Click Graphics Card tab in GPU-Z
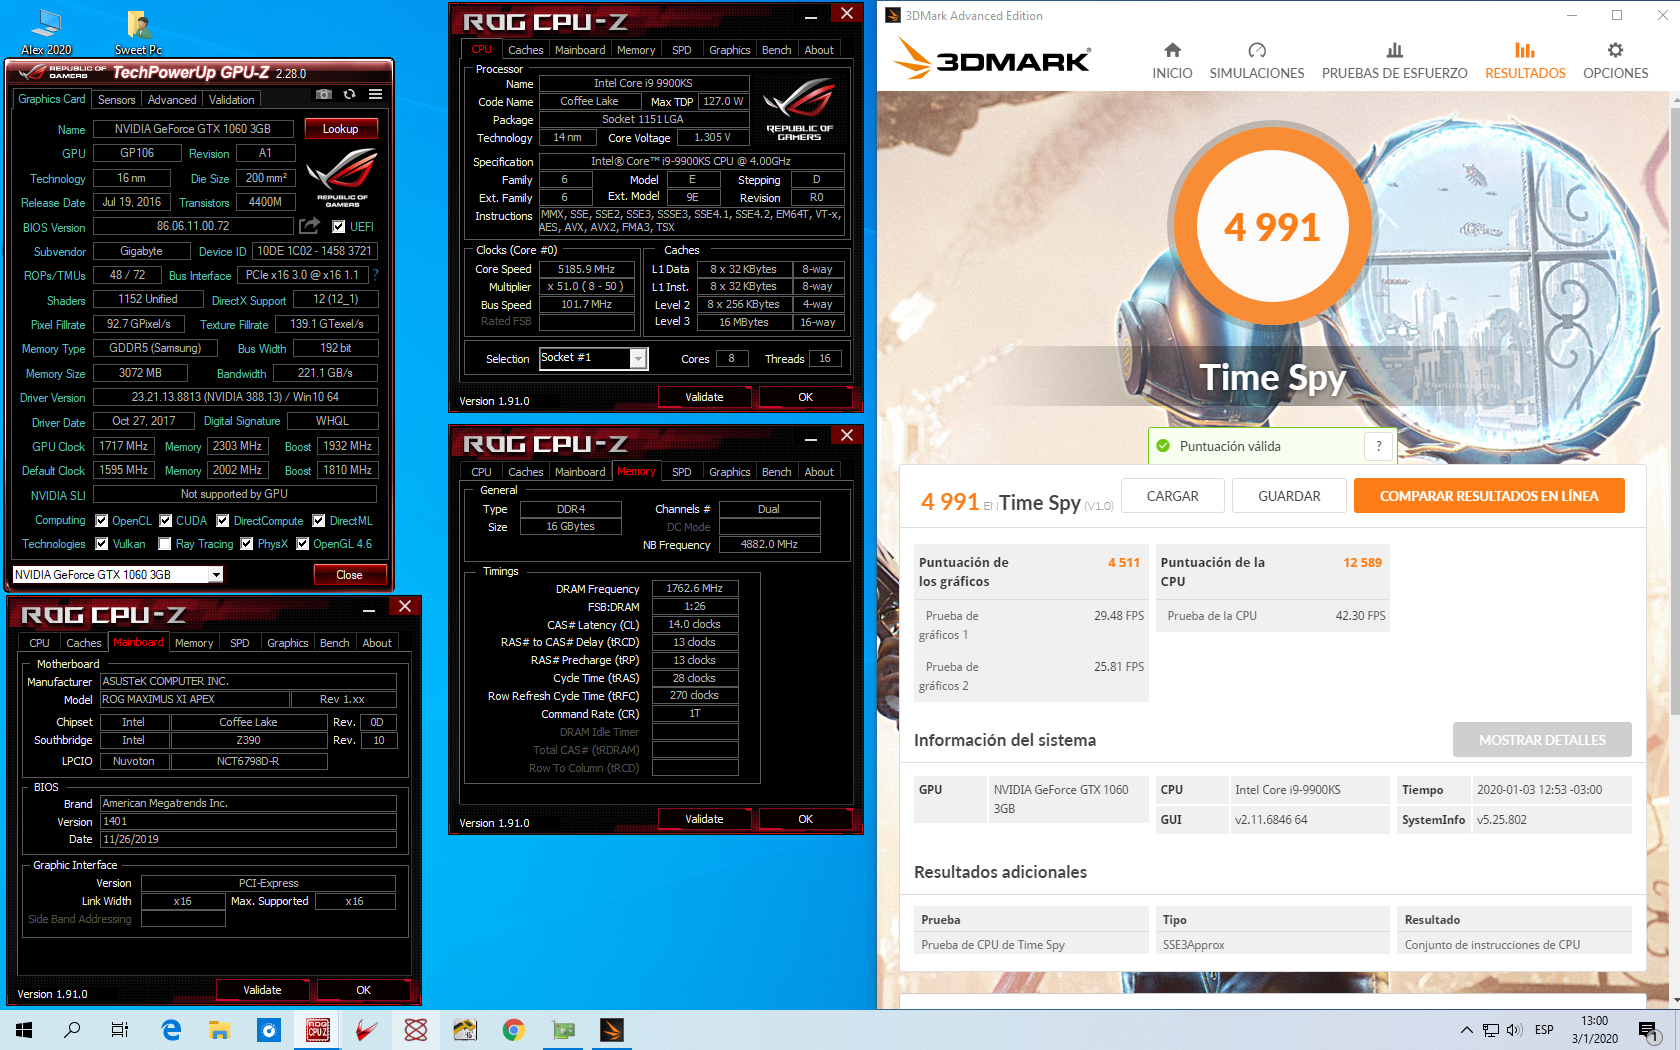This screenshot has width=1680, height=1050. click(x=52, y=99)
